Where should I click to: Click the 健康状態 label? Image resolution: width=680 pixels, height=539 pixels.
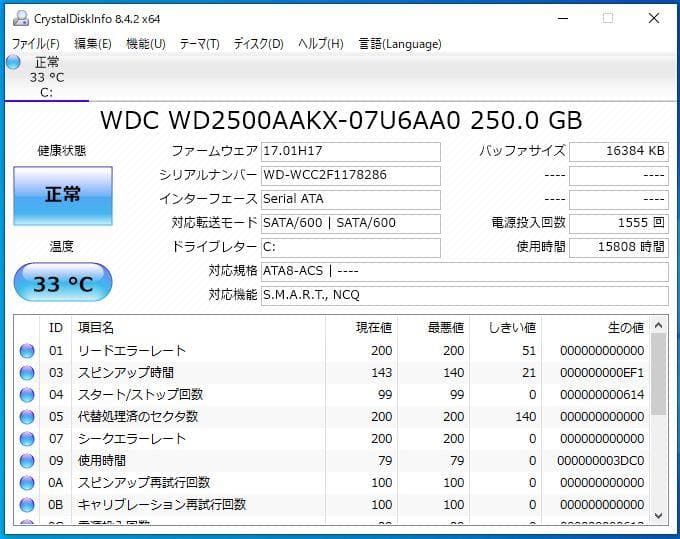tap(62, 151)
